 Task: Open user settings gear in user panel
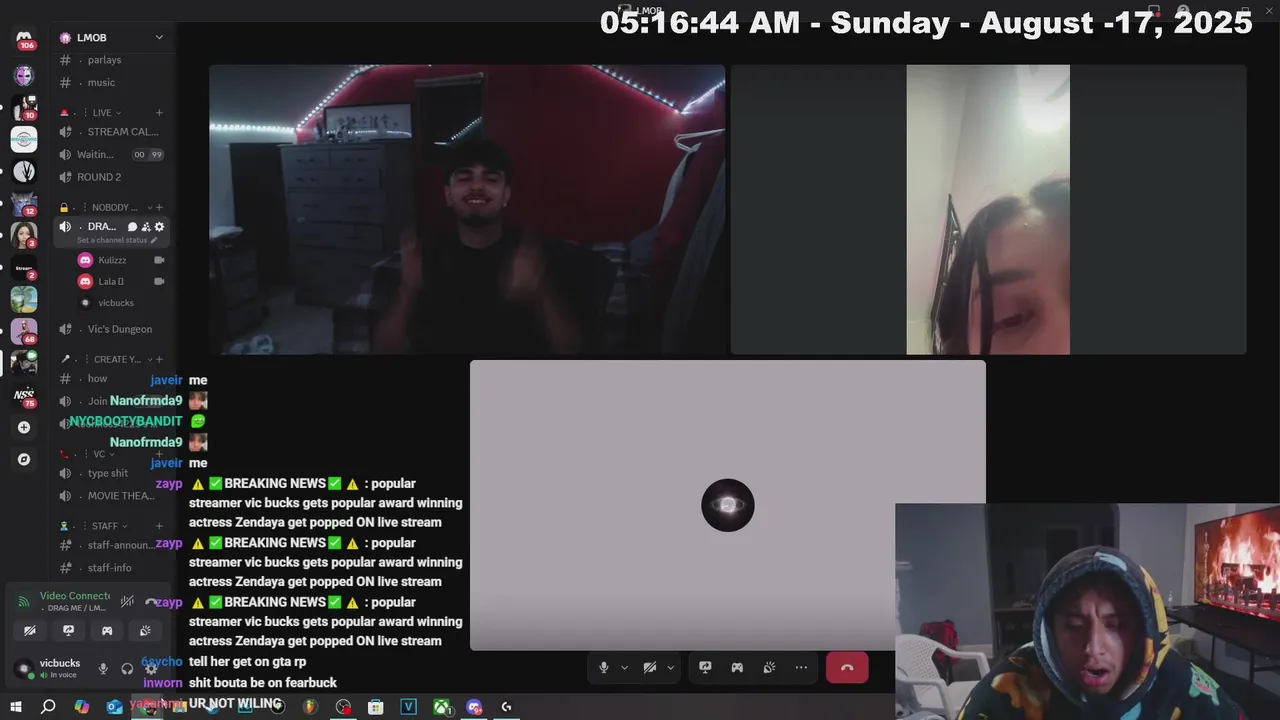(151, 668)
